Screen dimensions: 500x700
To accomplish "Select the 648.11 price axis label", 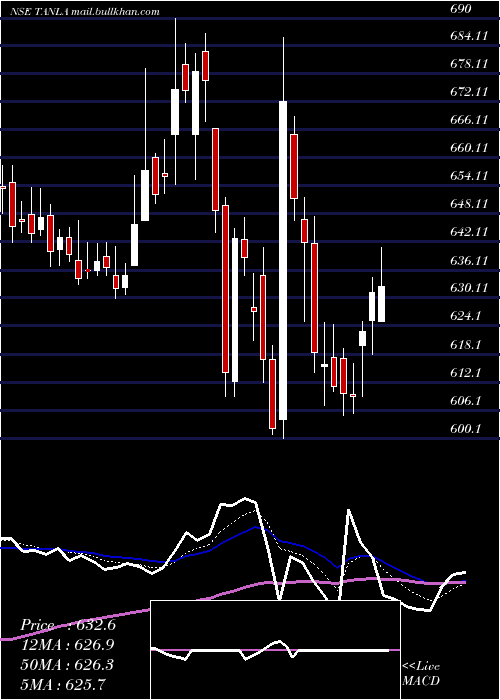I will coord(469,204).
